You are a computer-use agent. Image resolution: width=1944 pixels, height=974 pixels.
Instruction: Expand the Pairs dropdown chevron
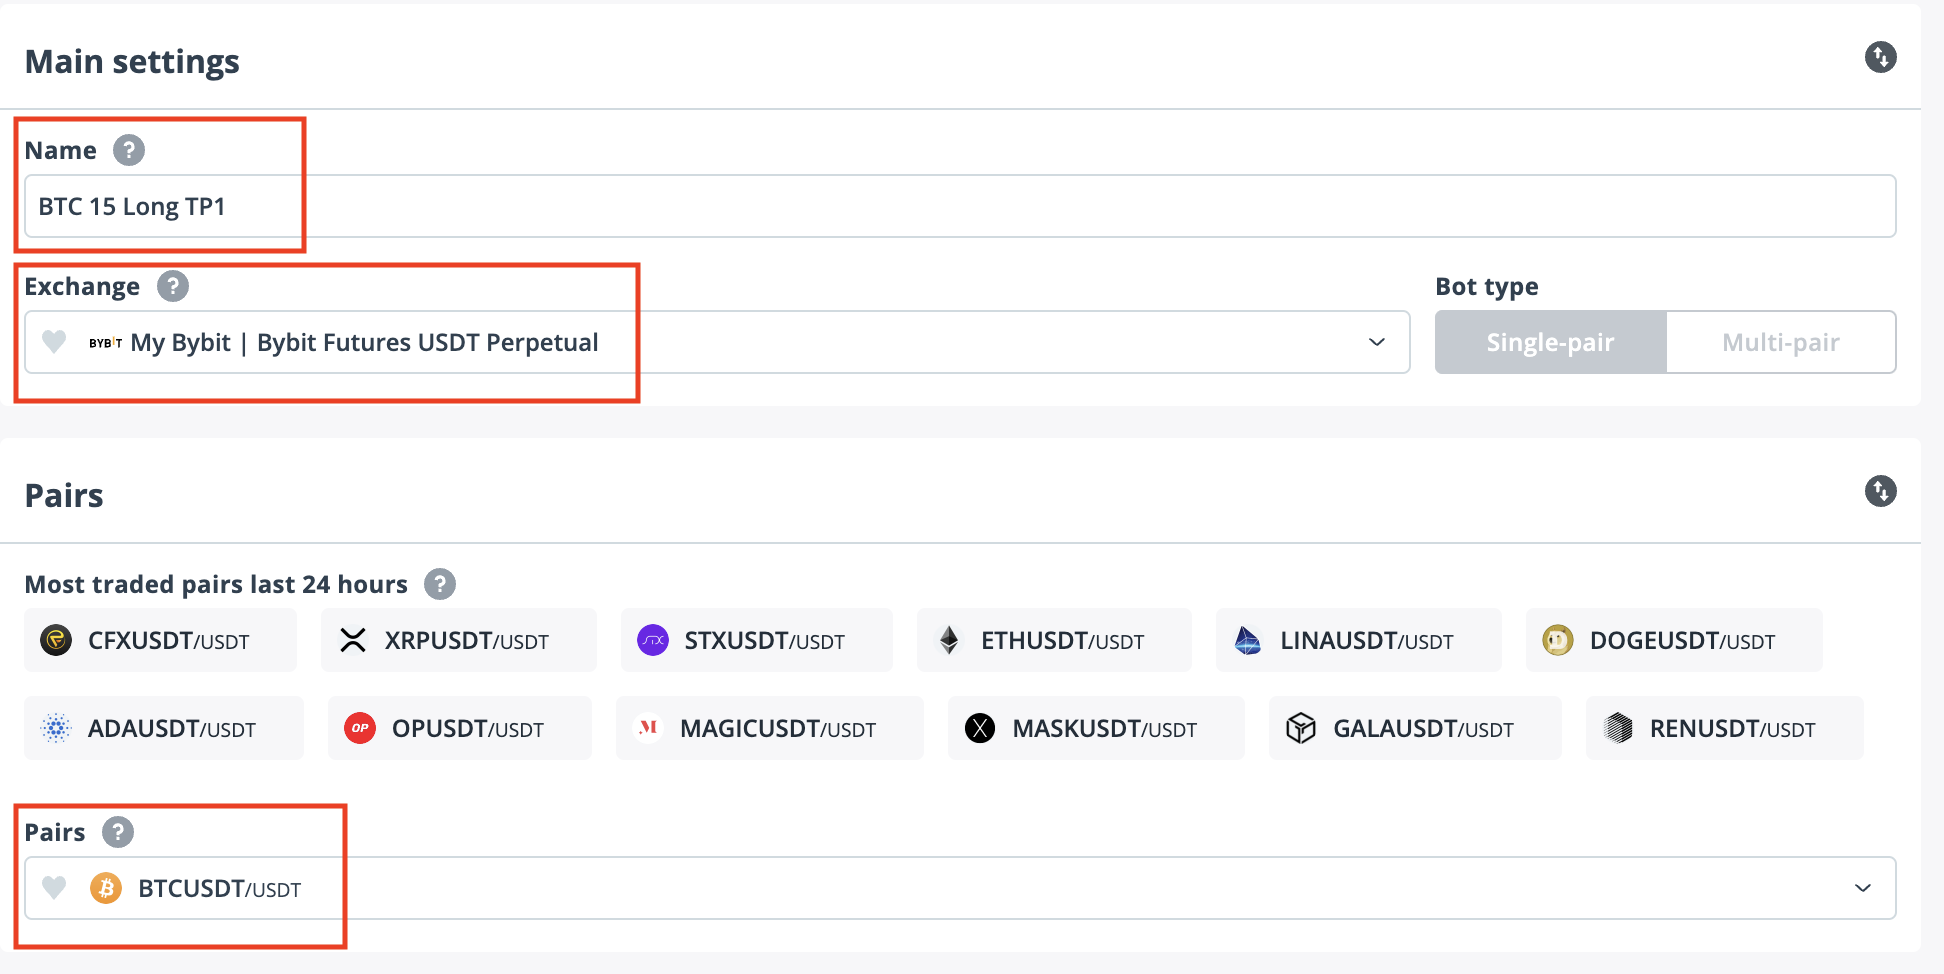(x=1862, y=888)
